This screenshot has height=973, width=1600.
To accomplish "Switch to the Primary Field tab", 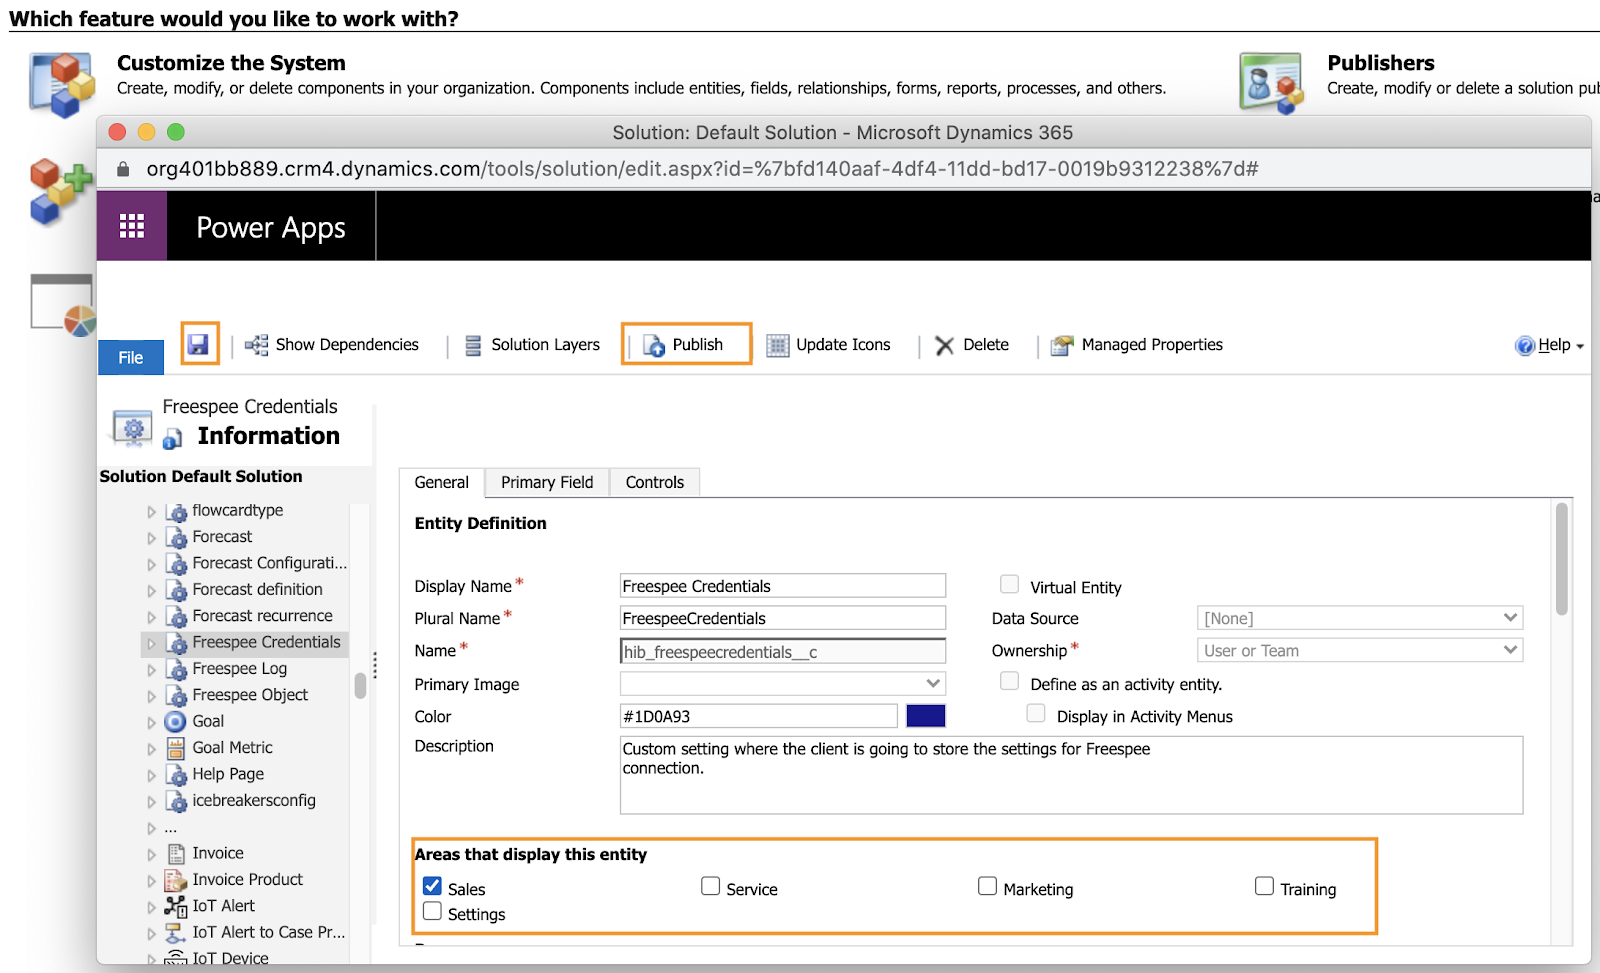I will coord(547,482).
